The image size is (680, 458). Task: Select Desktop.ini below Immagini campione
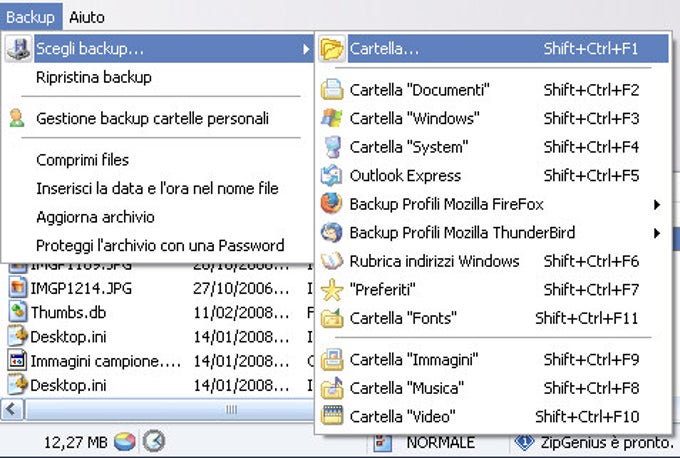tap(68, 386)
